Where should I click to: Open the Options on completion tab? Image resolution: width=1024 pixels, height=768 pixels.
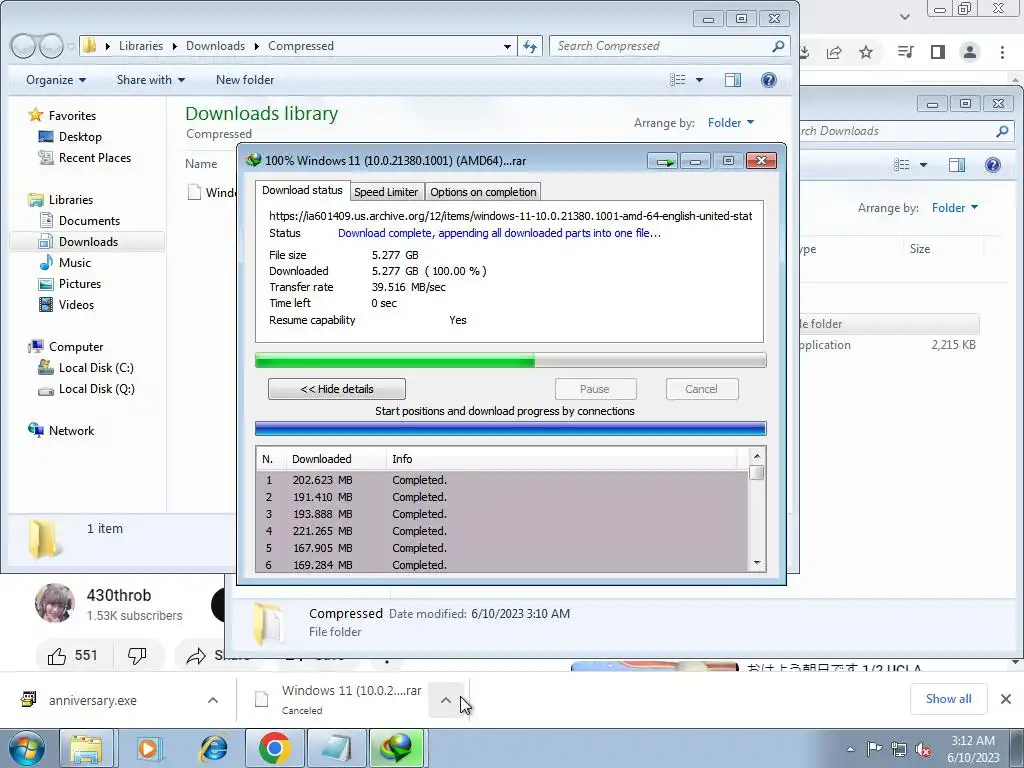pos(483,192)
